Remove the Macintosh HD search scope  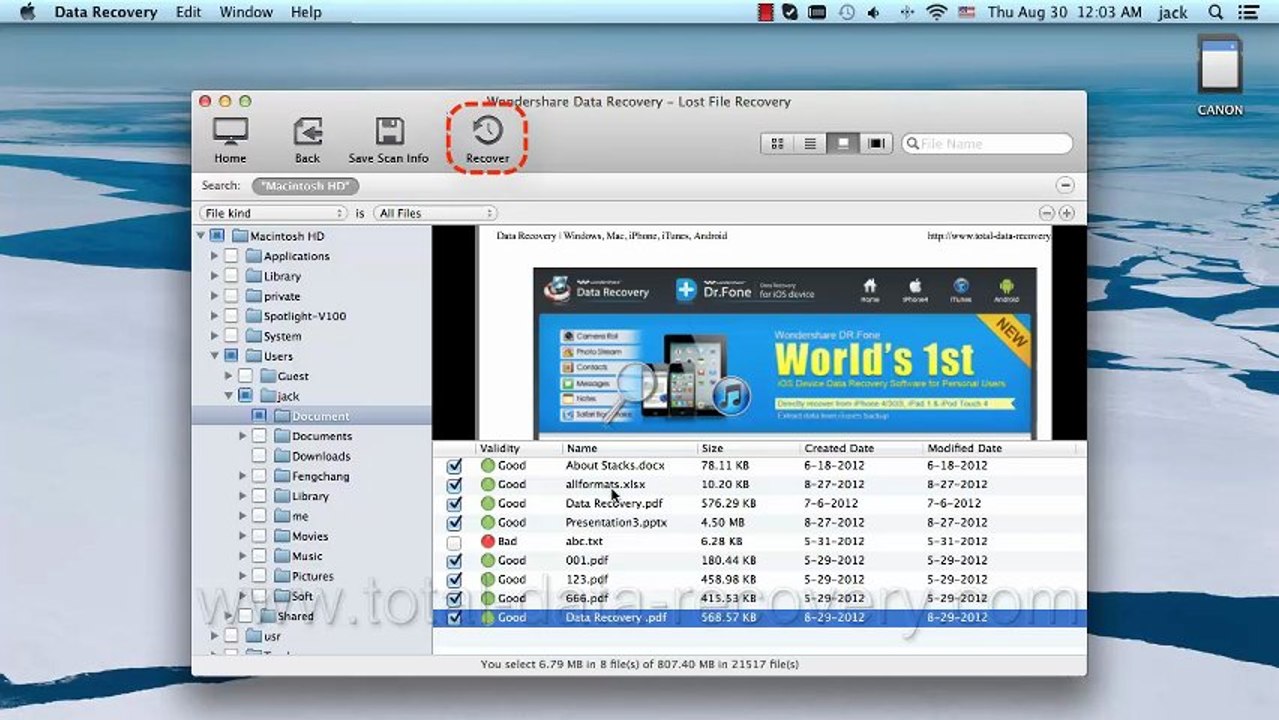pyautogui.click(x=1066, y=185)
